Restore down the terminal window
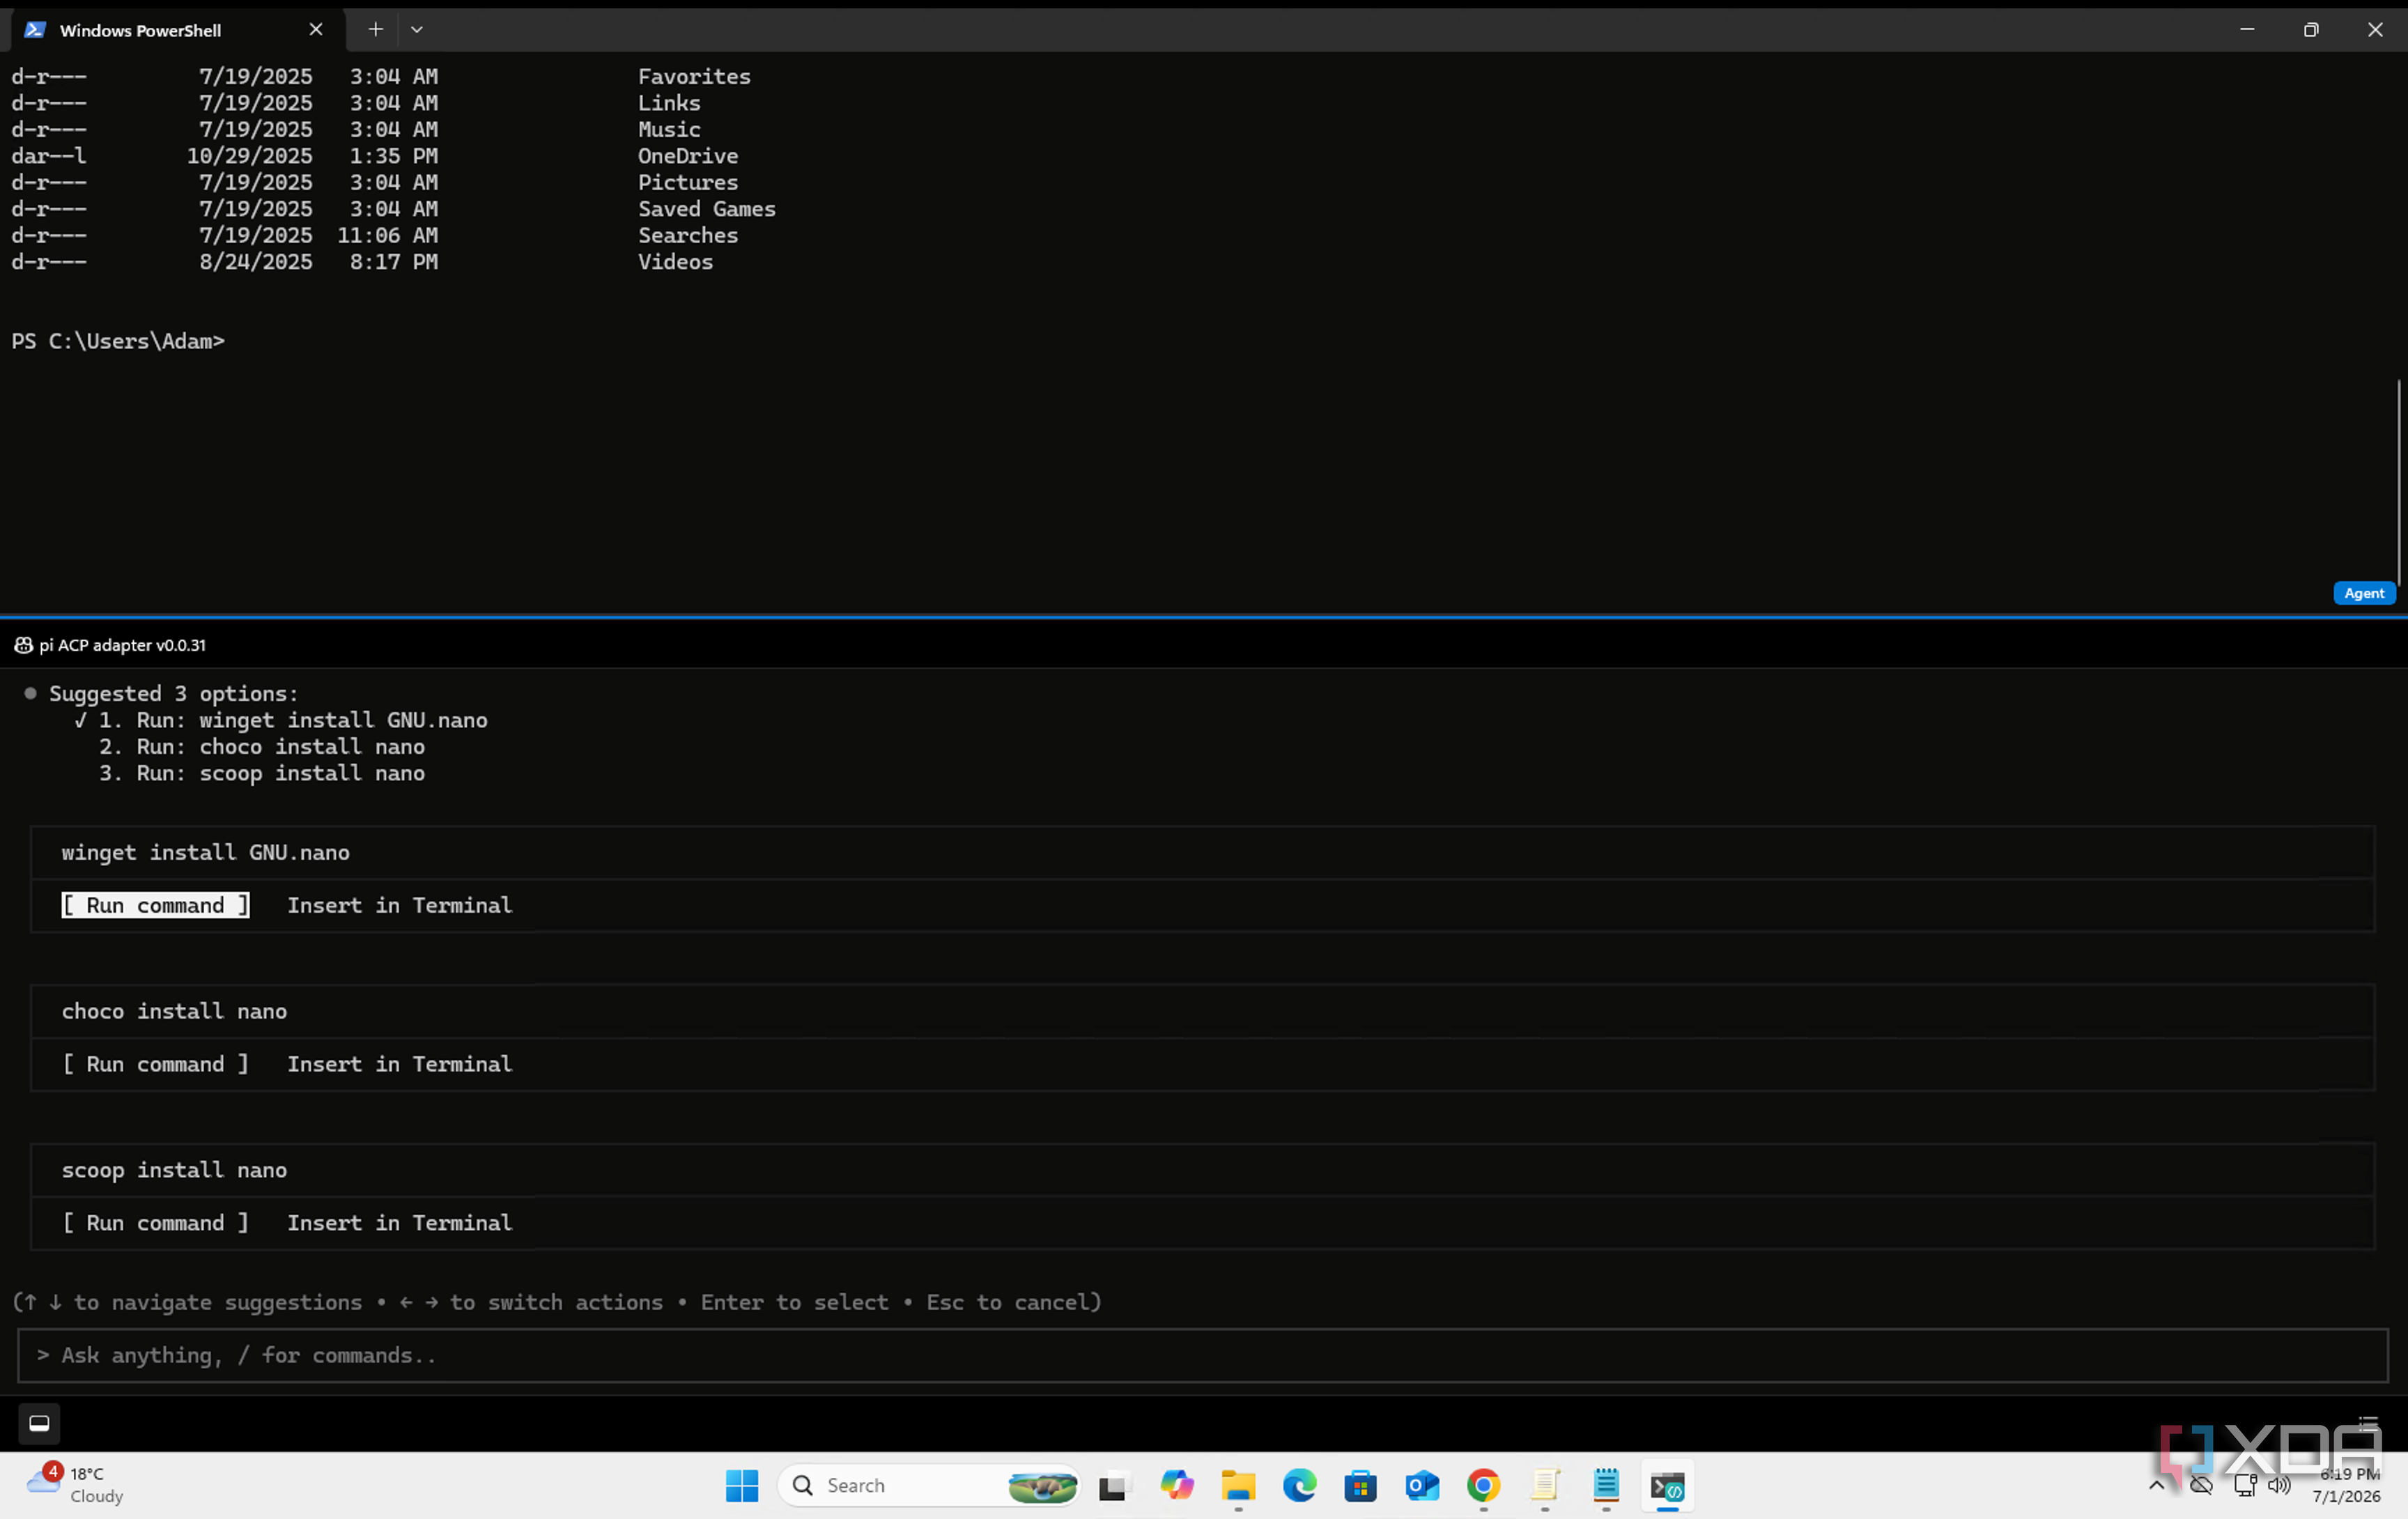This screenshot has height=1519, width=2408. [2311, 30]
